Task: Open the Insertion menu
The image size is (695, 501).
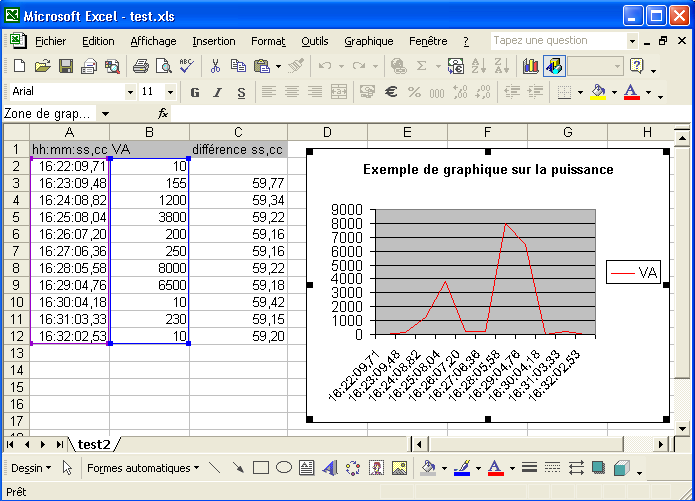Action: [x=214, y=41]
